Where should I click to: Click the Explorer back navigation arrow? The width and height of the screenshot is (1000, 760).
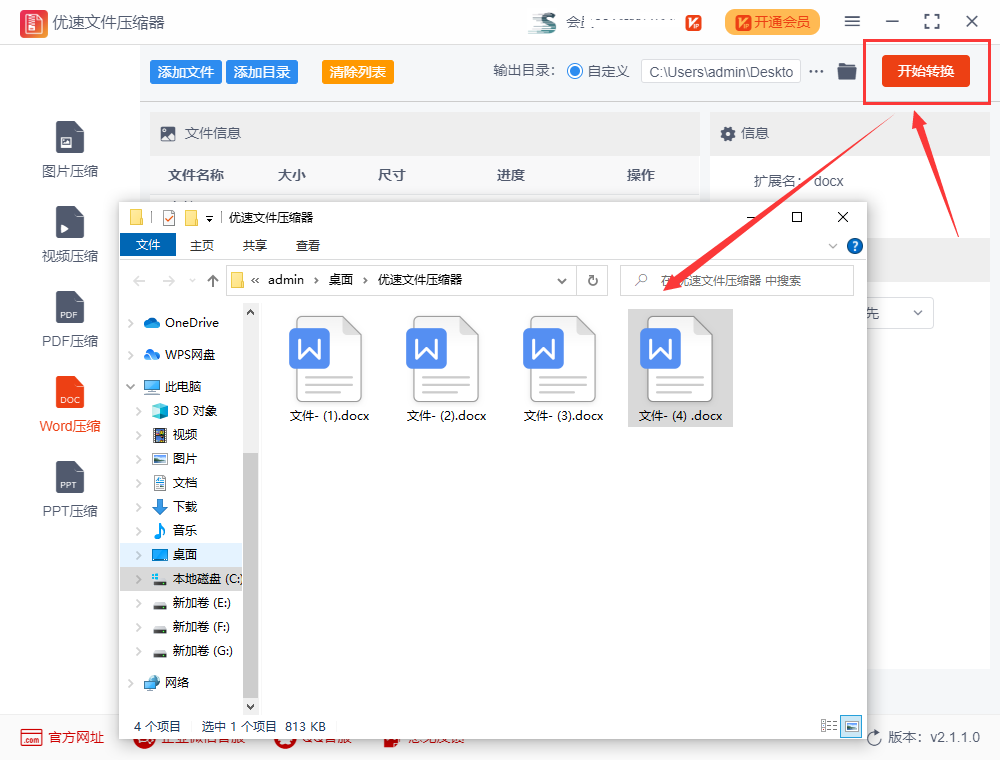(x=140, y=281)
